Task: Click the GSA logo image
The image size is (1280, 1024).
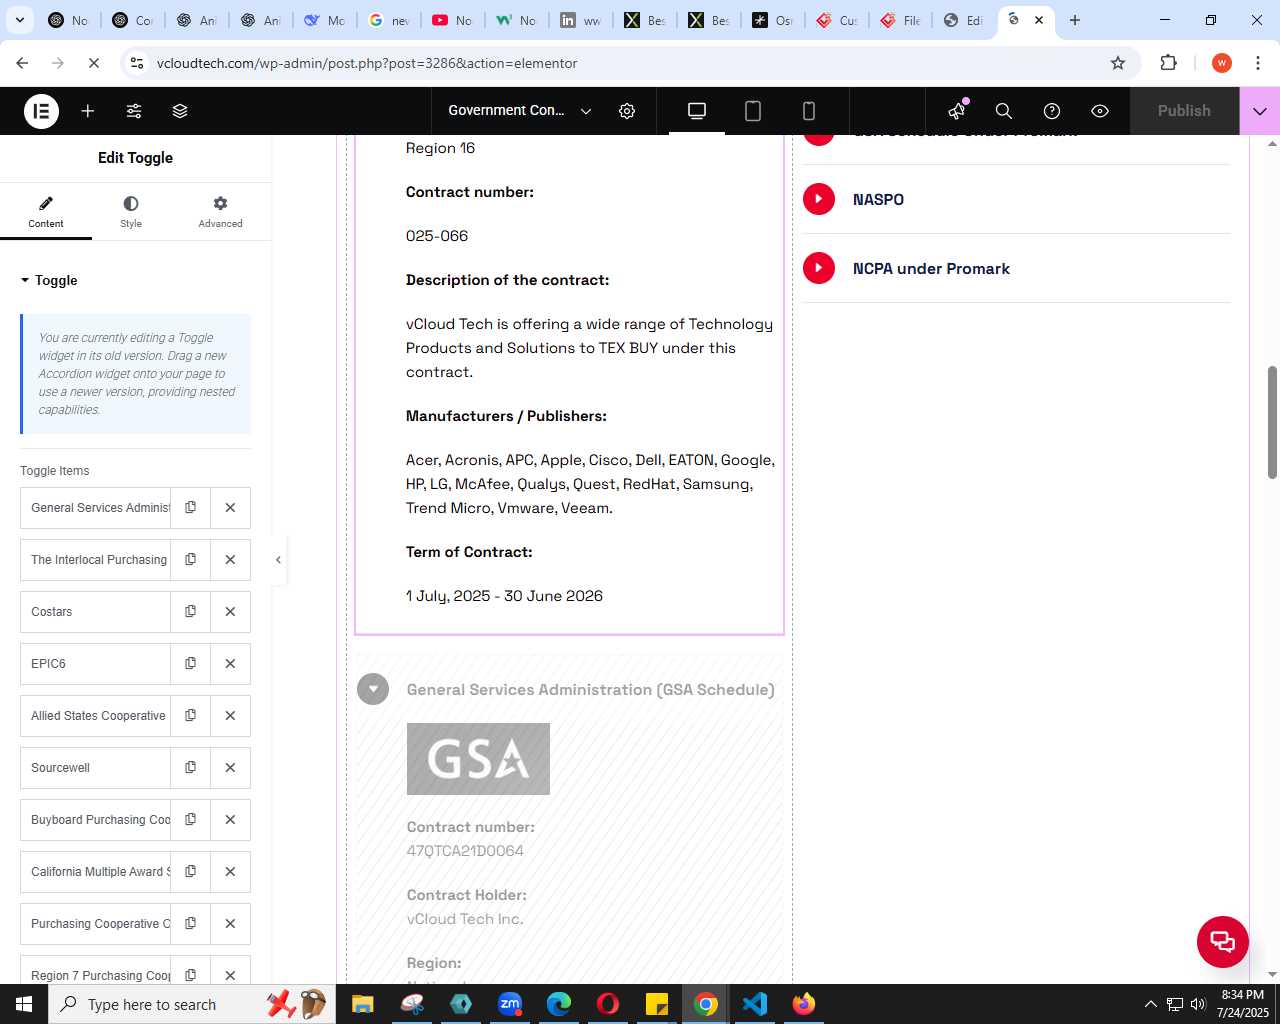Action: coord(478,759)
